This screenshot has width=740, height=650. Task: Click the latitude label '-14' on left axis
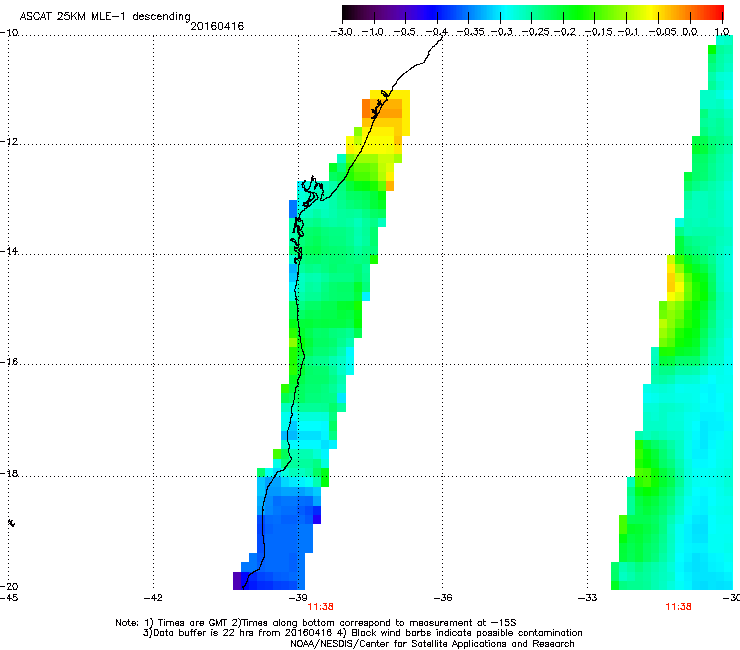point(9,251)
